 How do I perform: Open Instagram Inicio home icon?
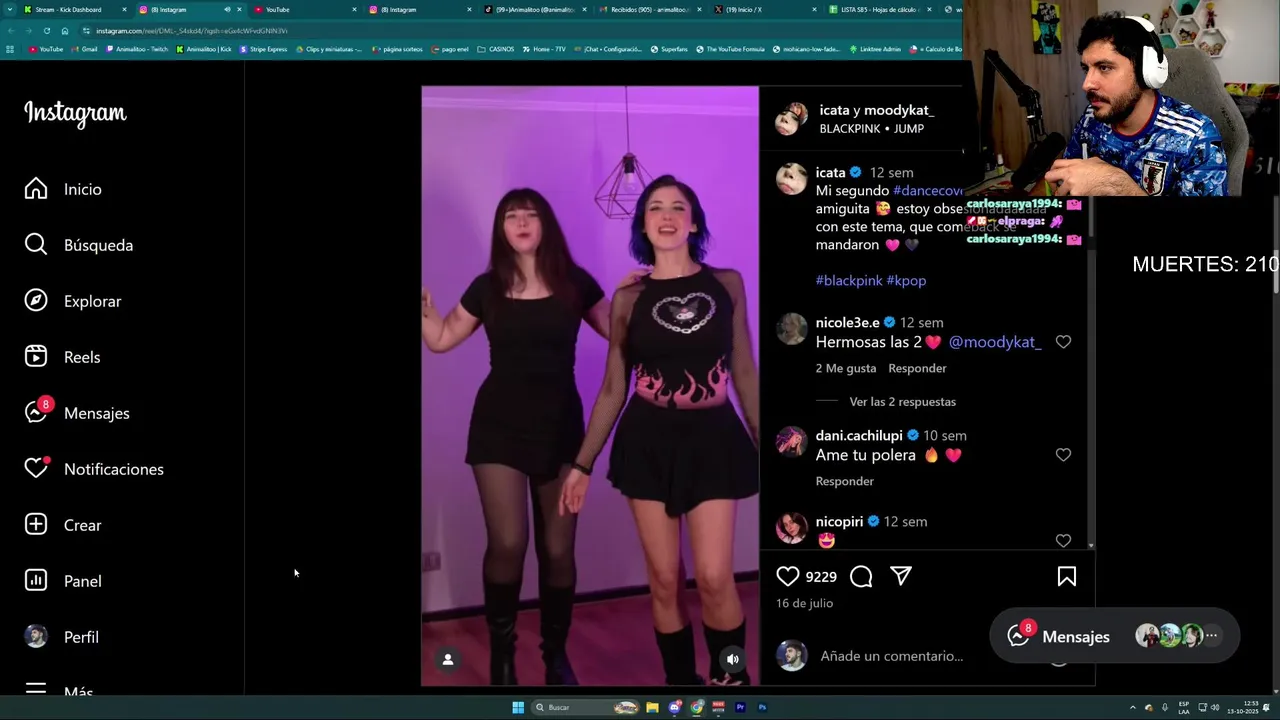(x=36, y=189)
